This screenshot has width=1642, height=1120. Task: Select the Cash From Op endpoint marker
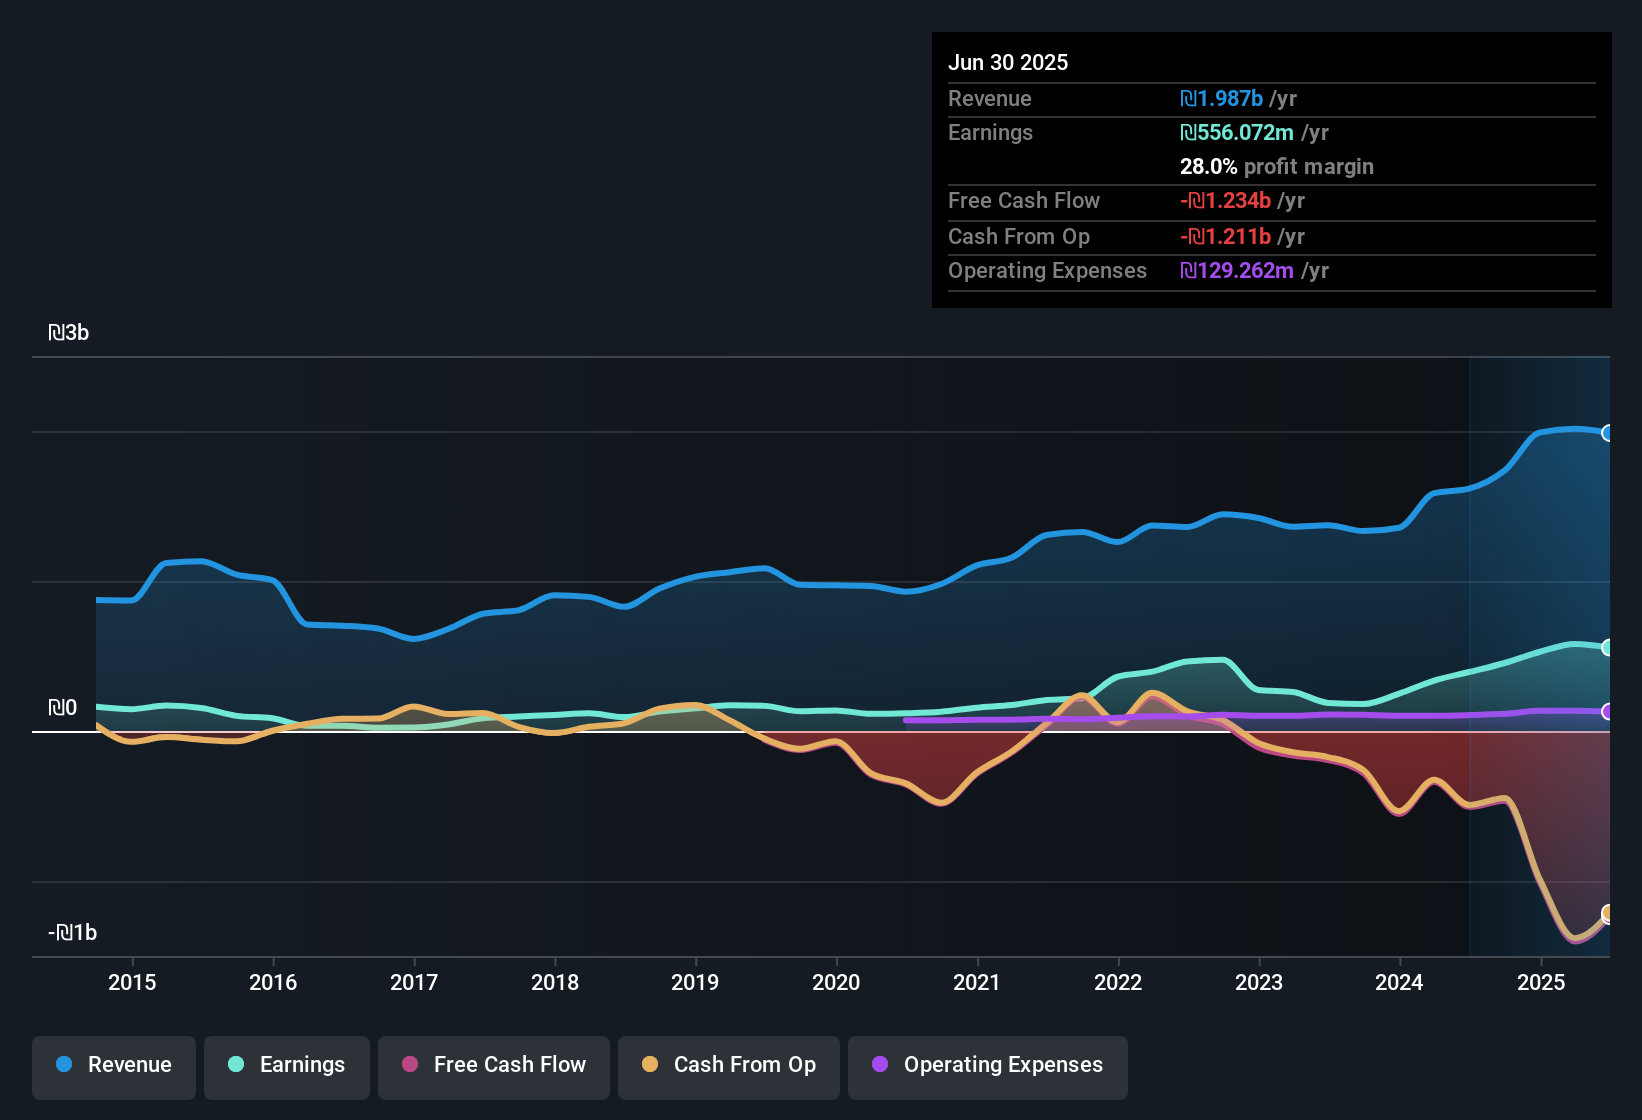tap(1608, 913)
